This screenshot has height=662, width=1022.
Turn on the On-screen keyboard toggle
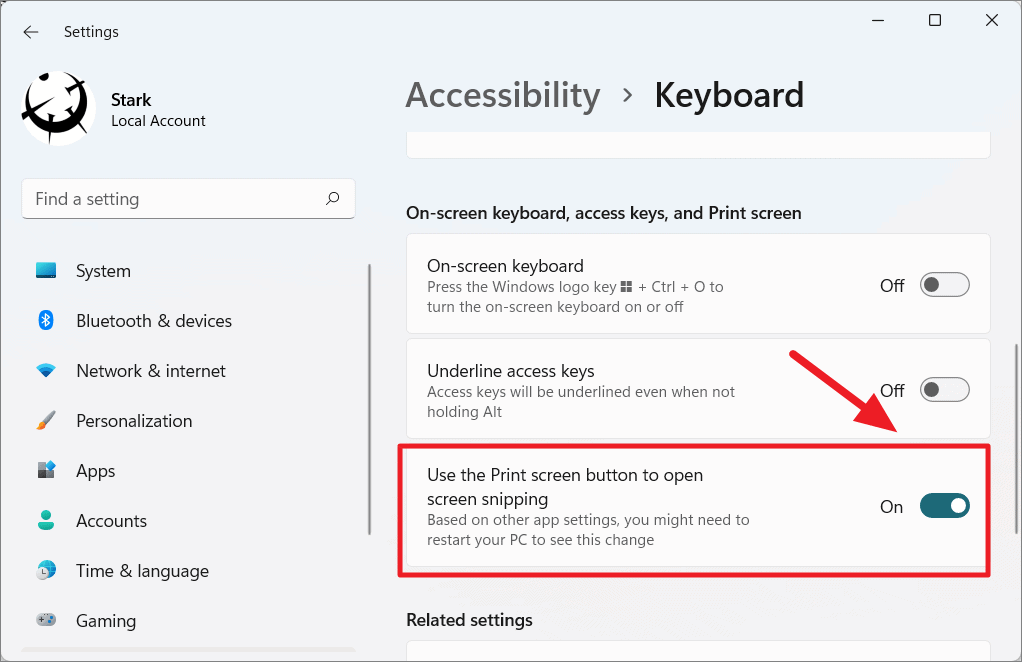(x=945, y=285)
